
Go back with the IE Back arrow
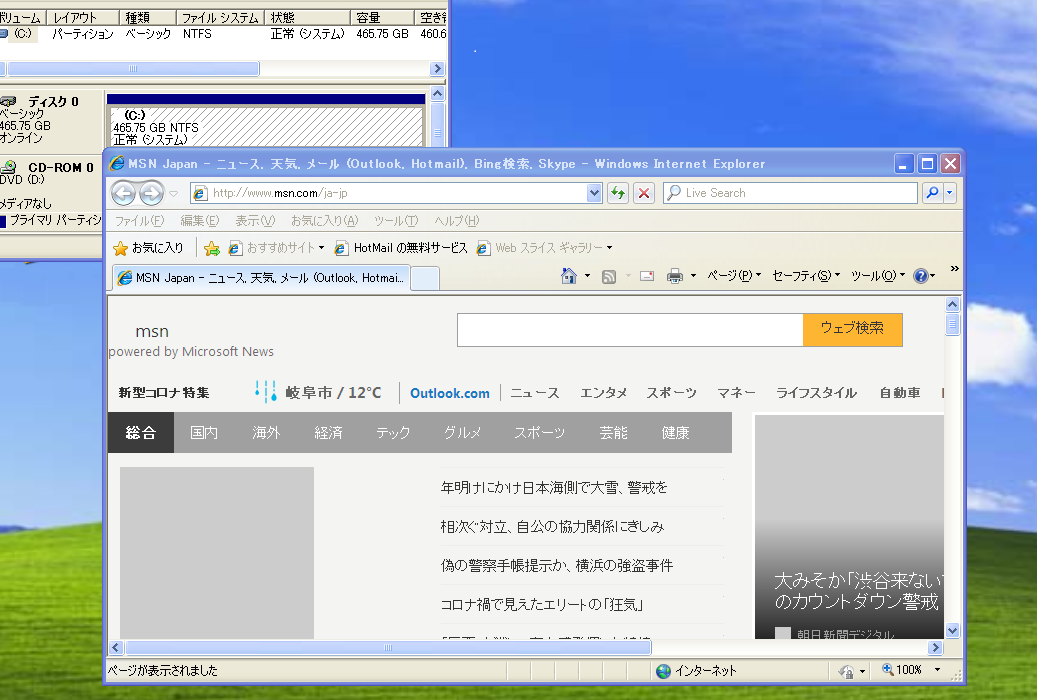pyautogui.click(x=124, y=193)
